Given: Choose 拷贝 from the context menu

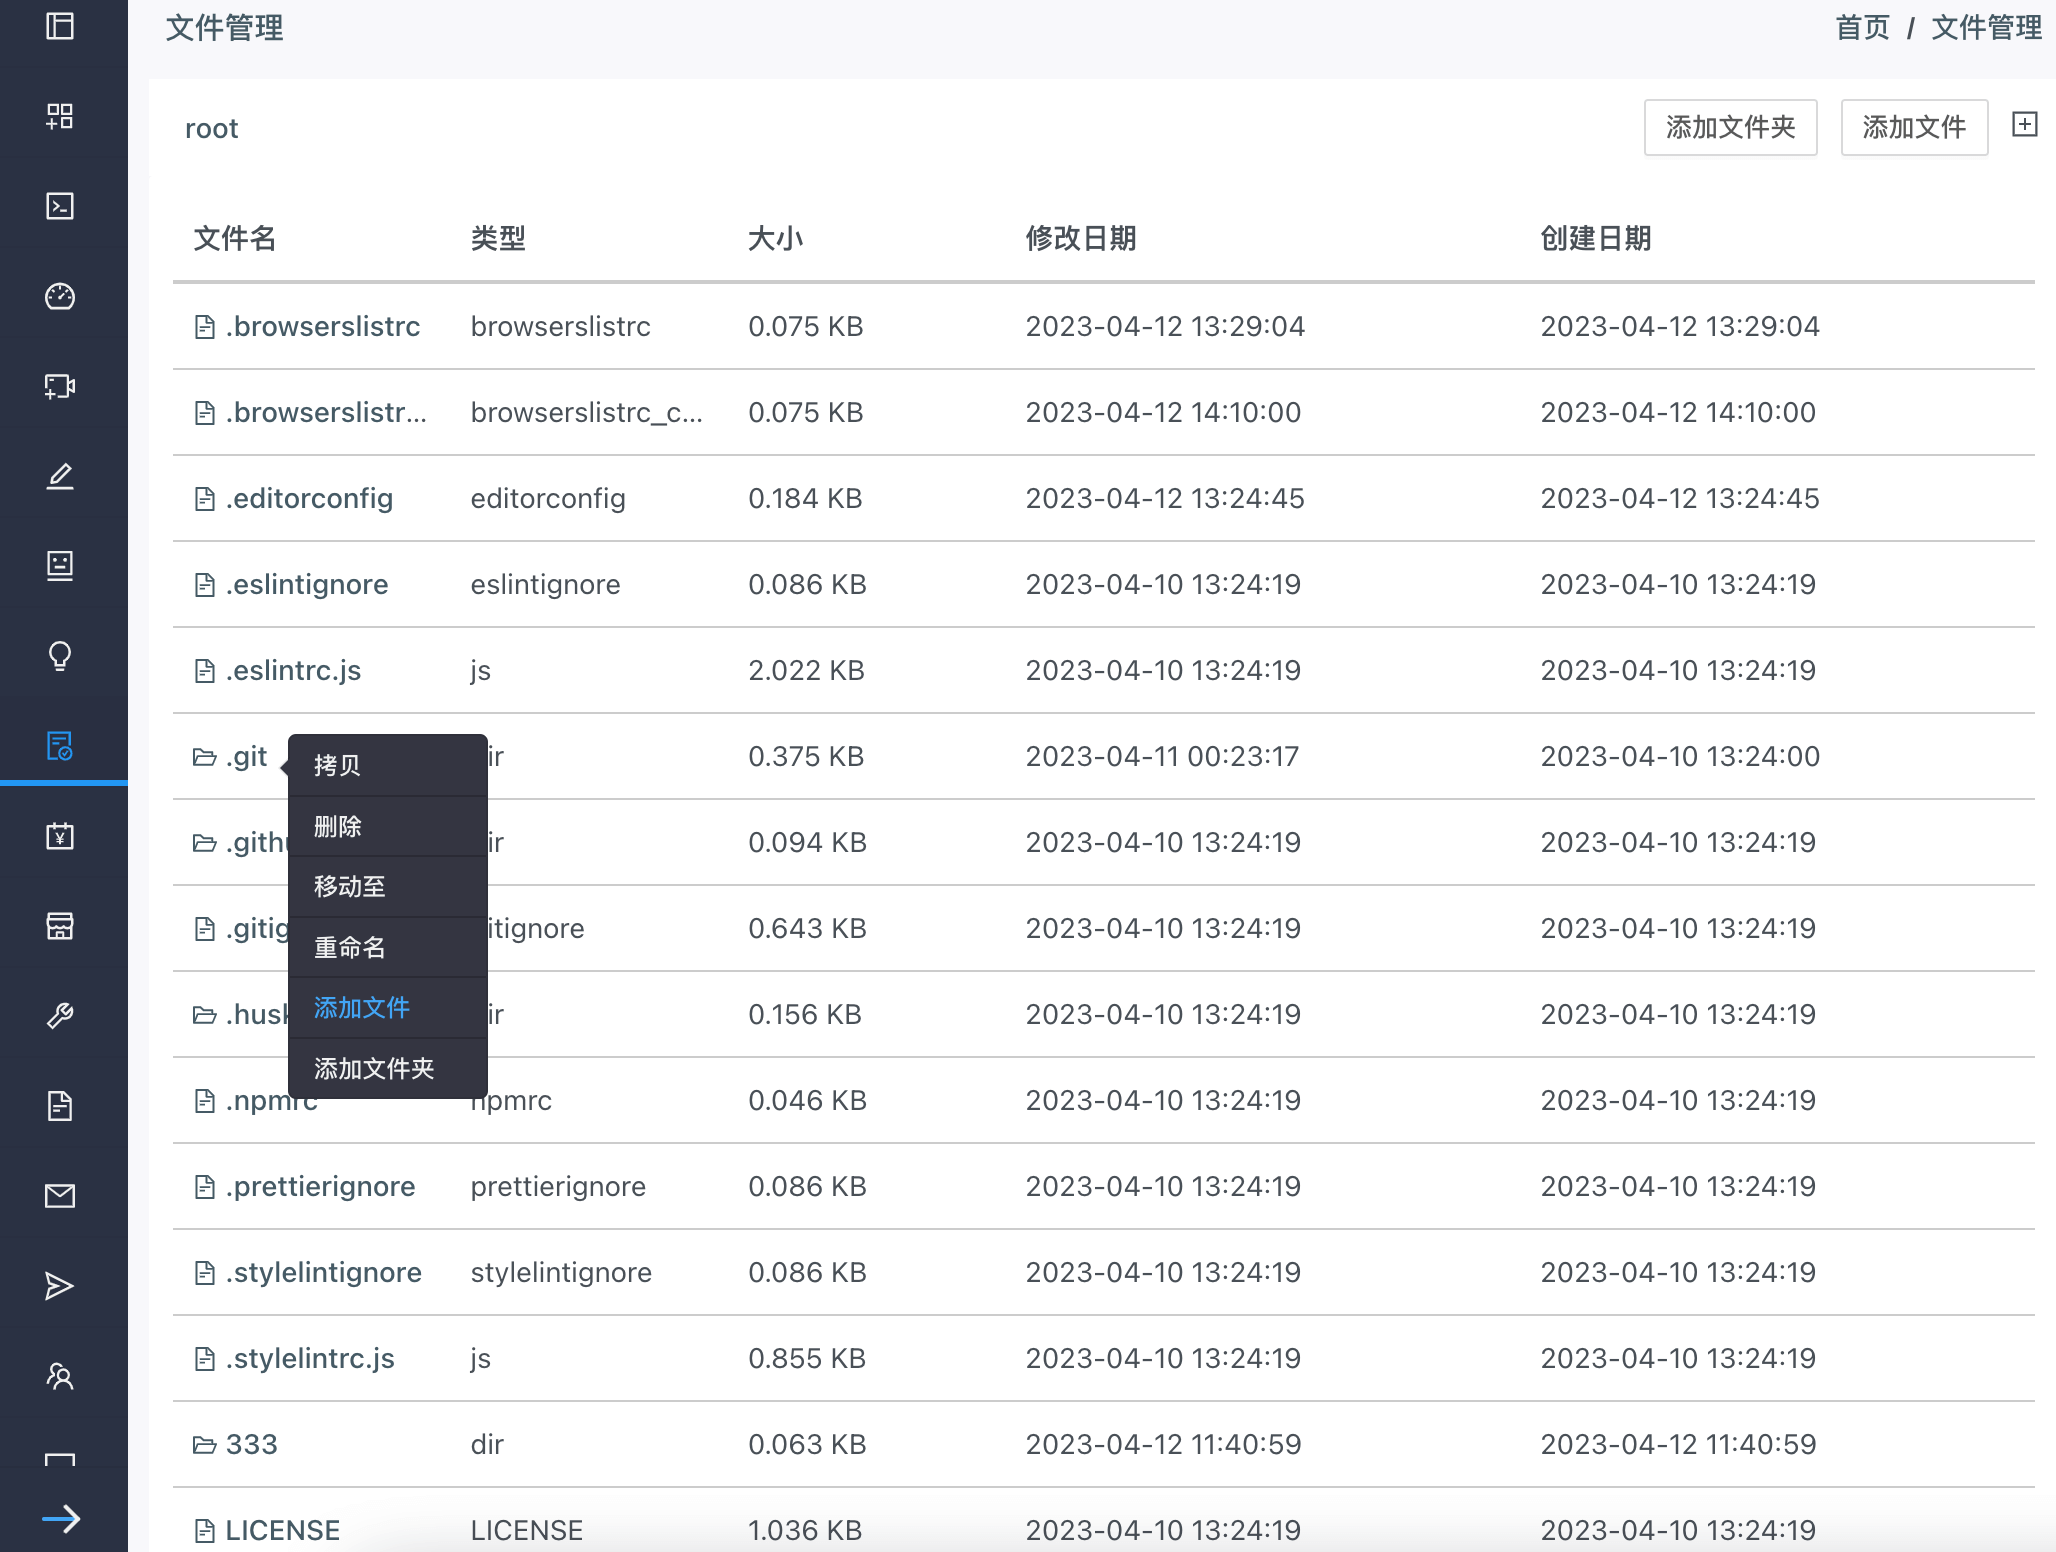Looking at the screenshot, I should tap(338, 765).
